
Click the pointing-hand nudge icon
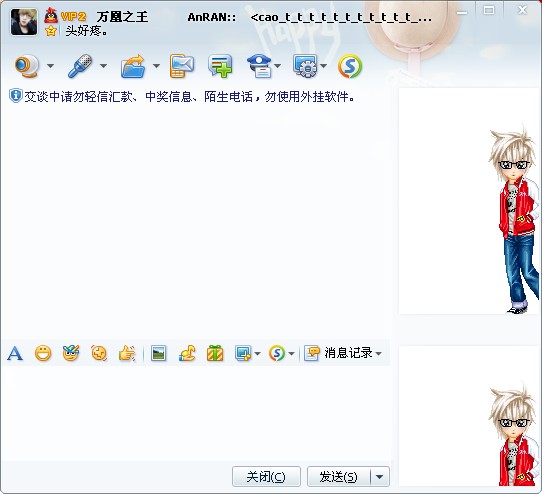click(x=127, y=353)
